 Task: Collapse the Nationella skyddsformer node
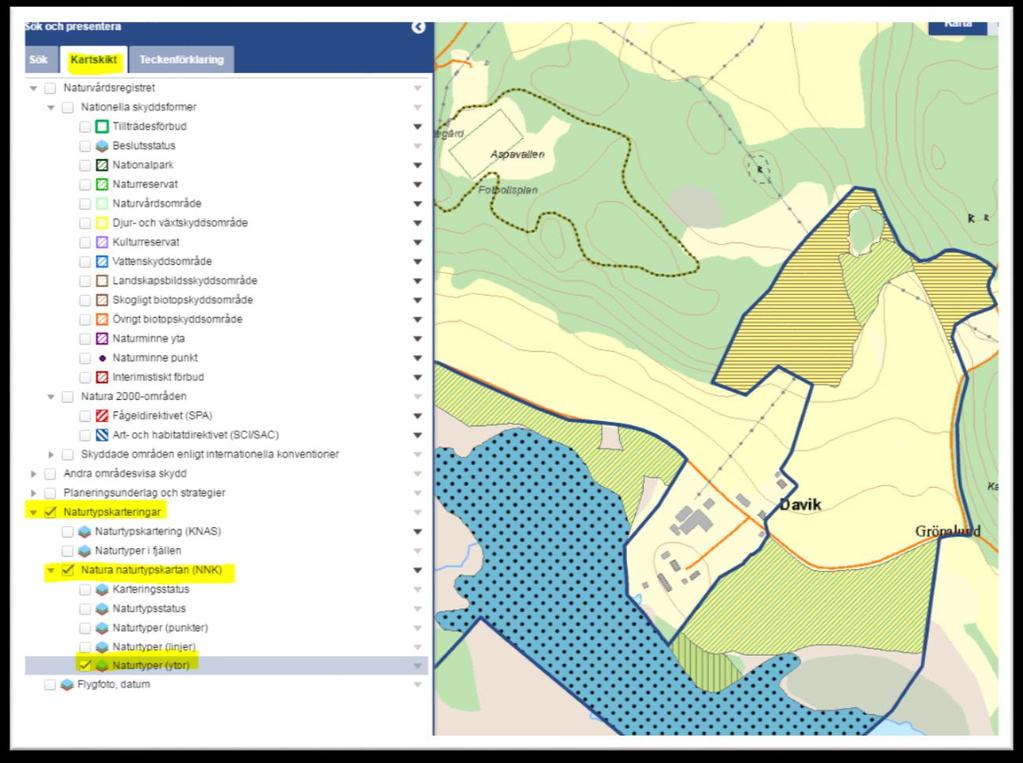click(x=50, y=107)
